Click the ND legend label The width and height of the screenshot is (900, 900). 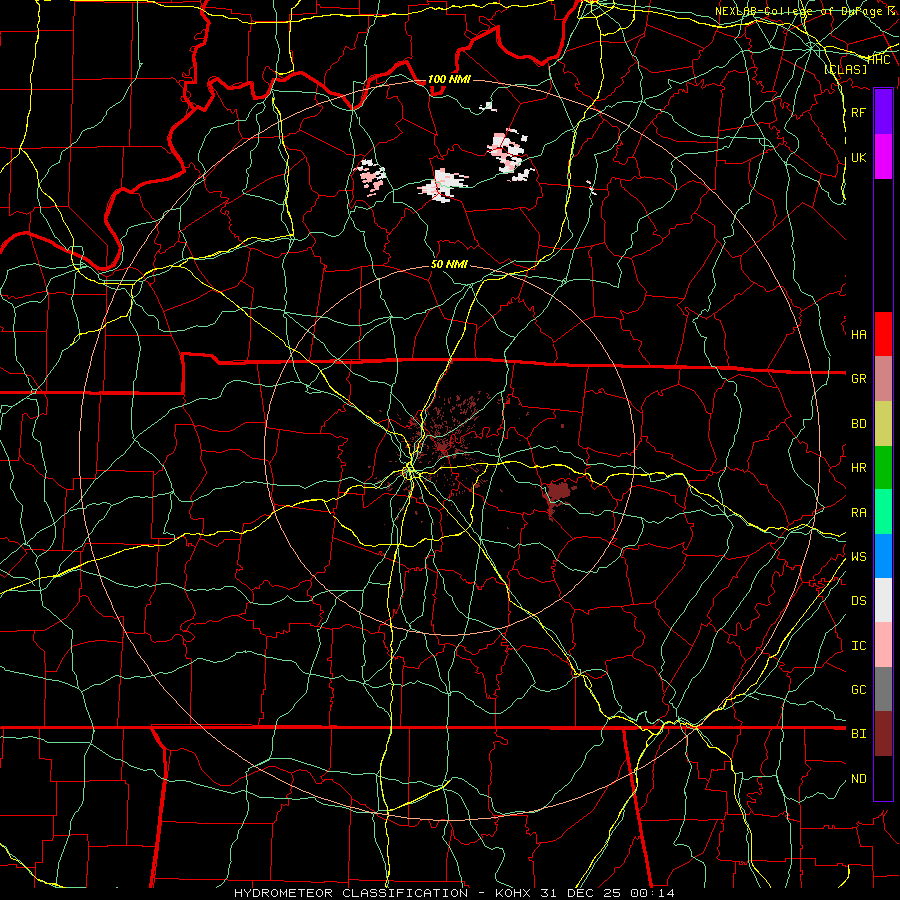[858, 779]
